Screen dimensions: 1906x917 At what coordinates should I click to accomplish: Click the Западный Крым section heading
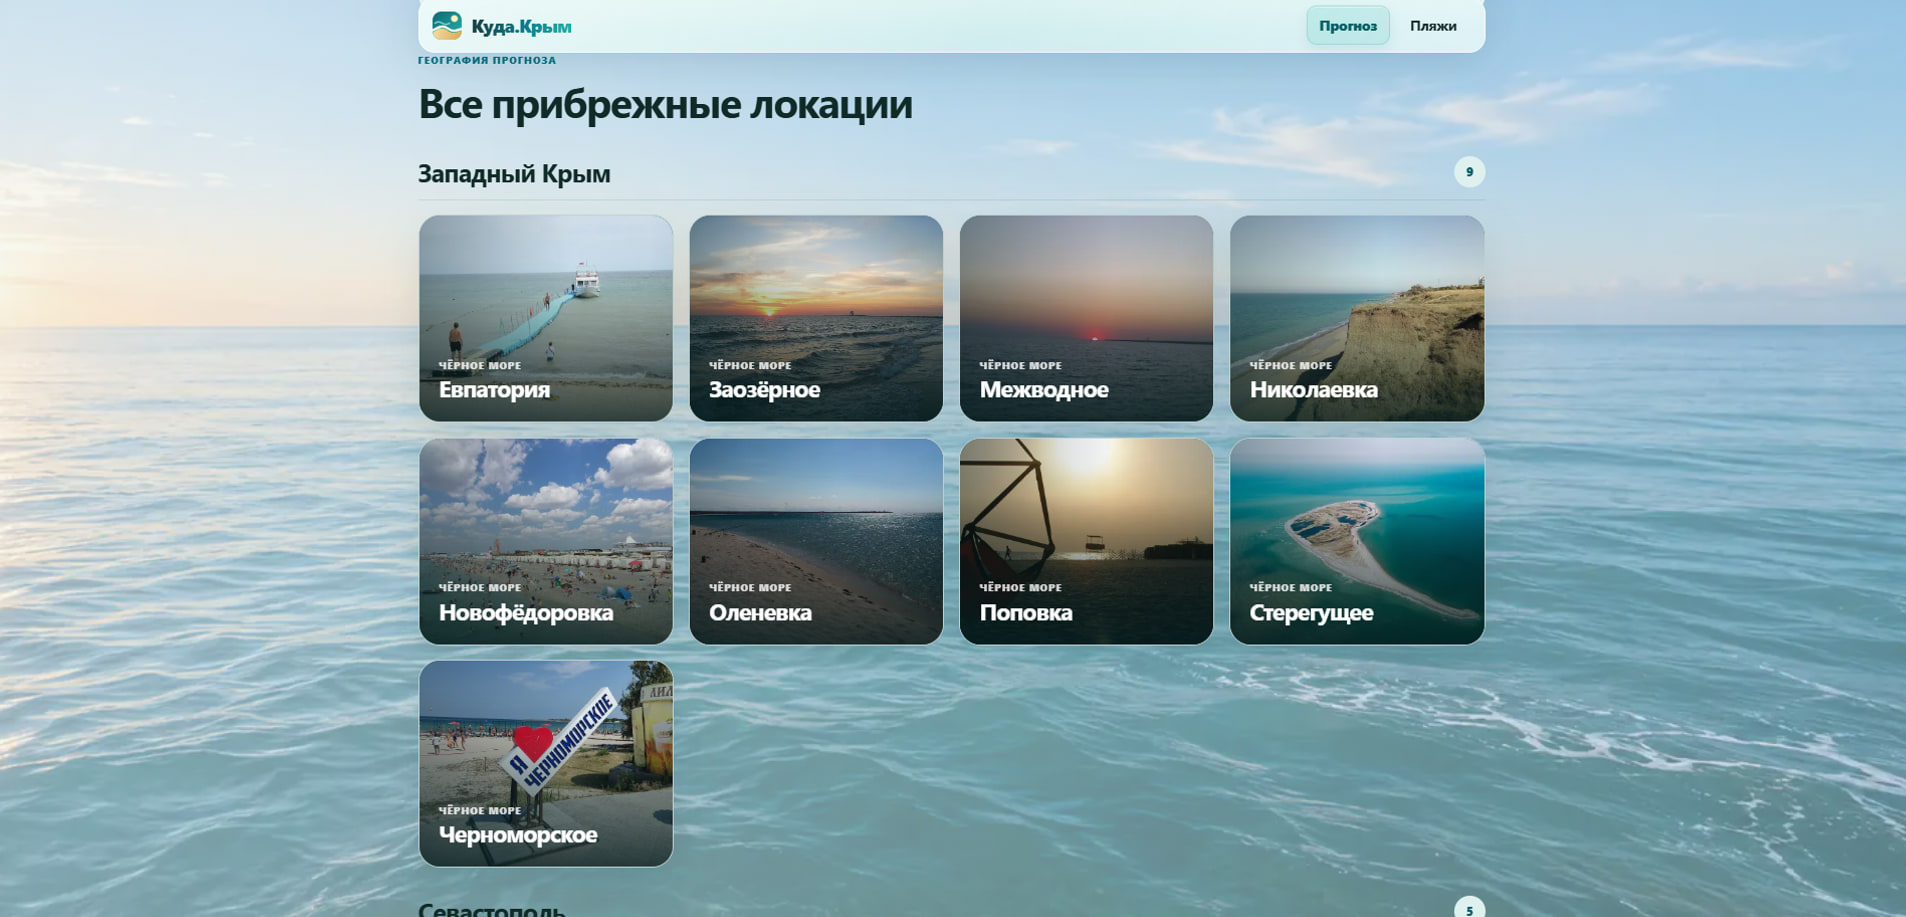(514, 174)
